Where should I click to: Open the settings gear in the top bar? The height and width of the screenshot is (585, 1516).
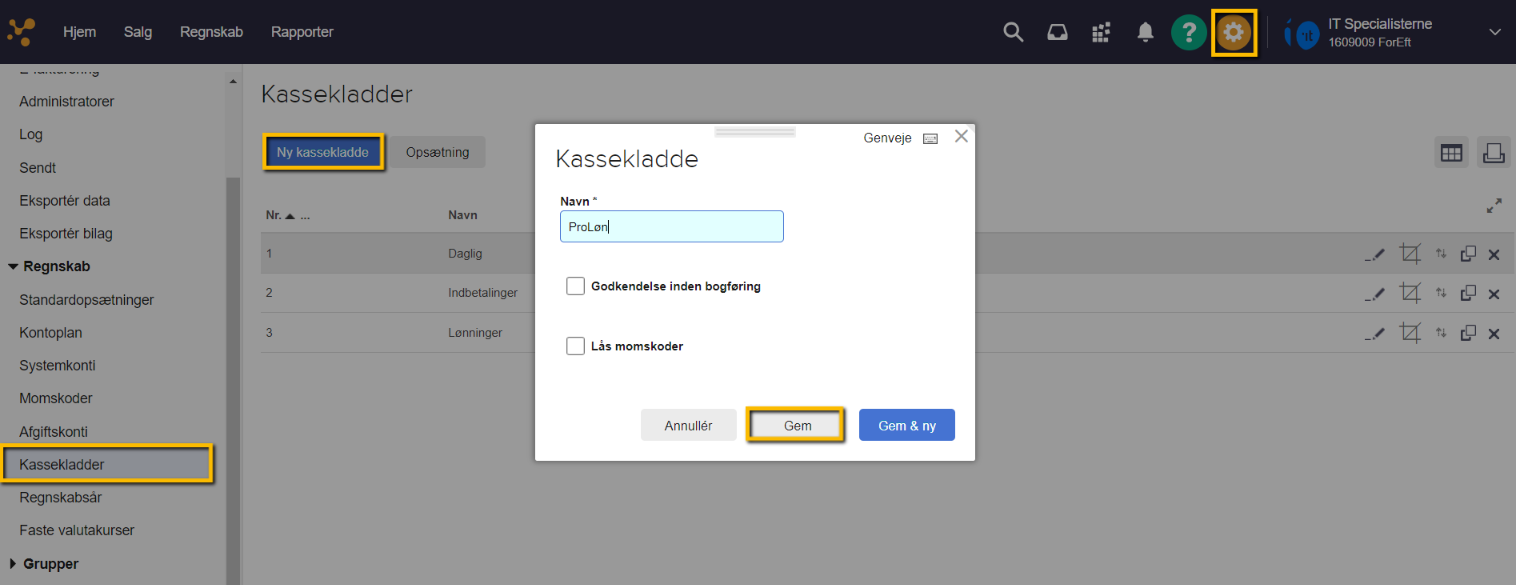[x=1233, y=31]
